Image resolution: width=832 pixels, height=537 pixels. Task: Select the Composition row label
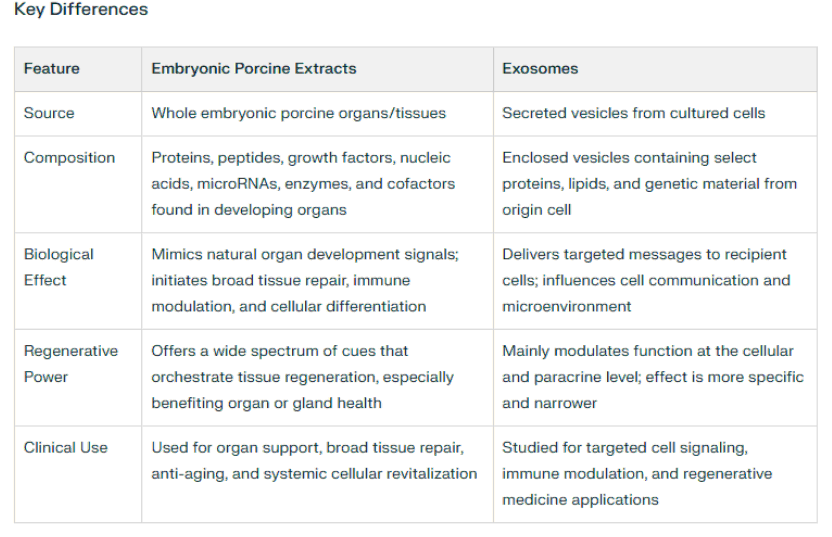(69, 158)
